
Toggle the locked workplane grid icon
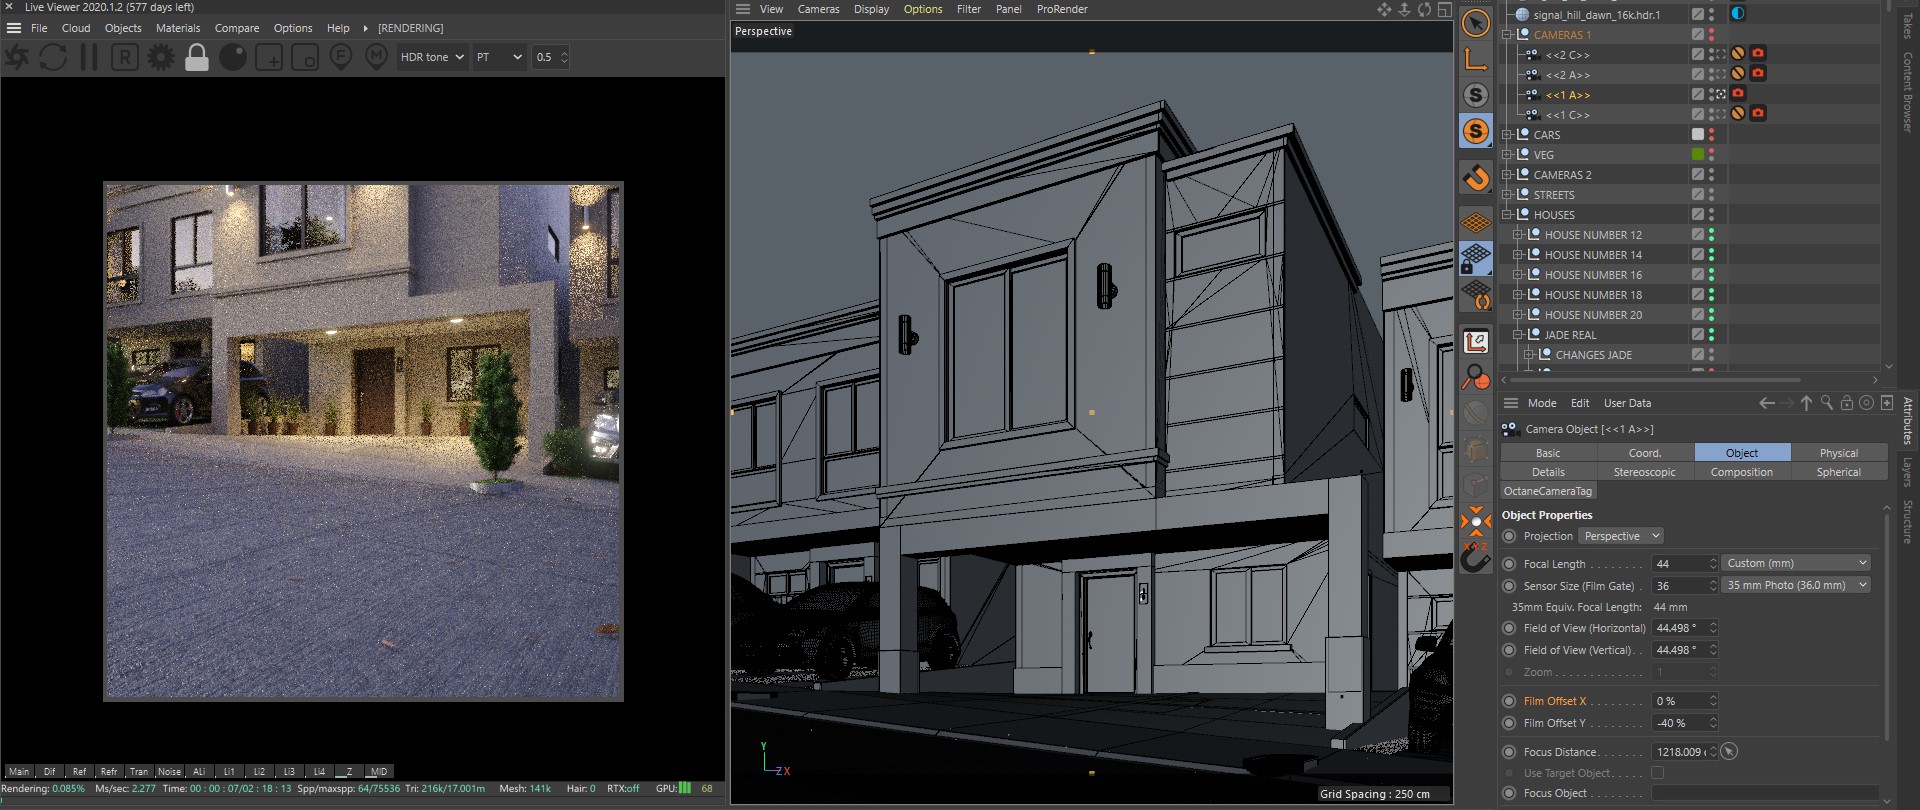[1476, 259]
